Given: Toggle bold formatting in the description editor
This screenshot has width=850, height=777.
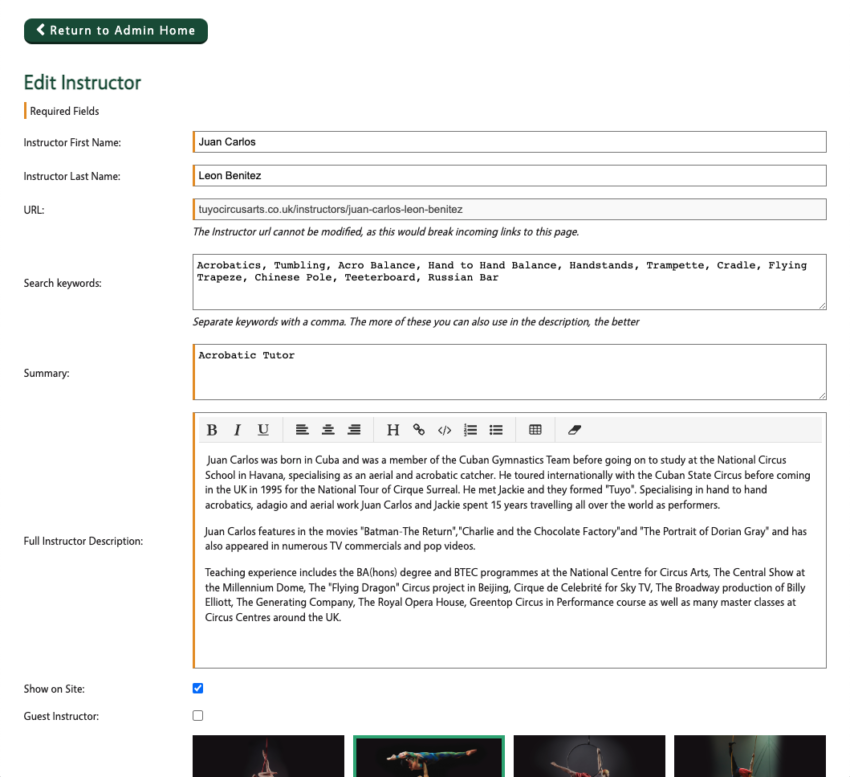Looking at the screenshot, I should click(212, 430).
